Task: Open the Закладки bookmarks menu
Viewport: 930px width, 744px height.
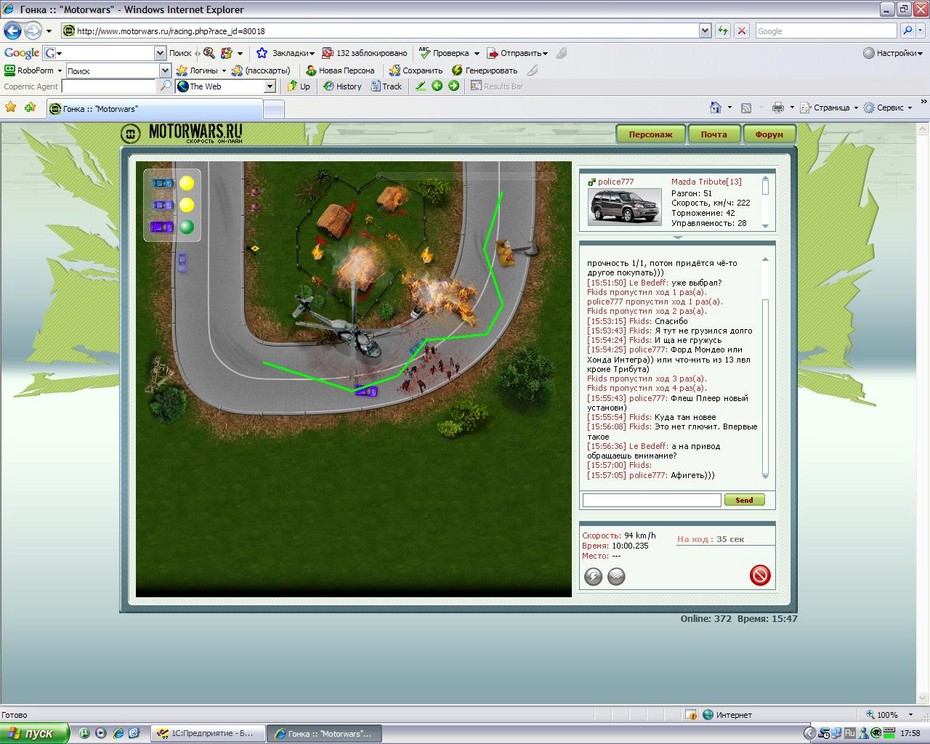Action: pyautogui.click(x=285, y=53)
